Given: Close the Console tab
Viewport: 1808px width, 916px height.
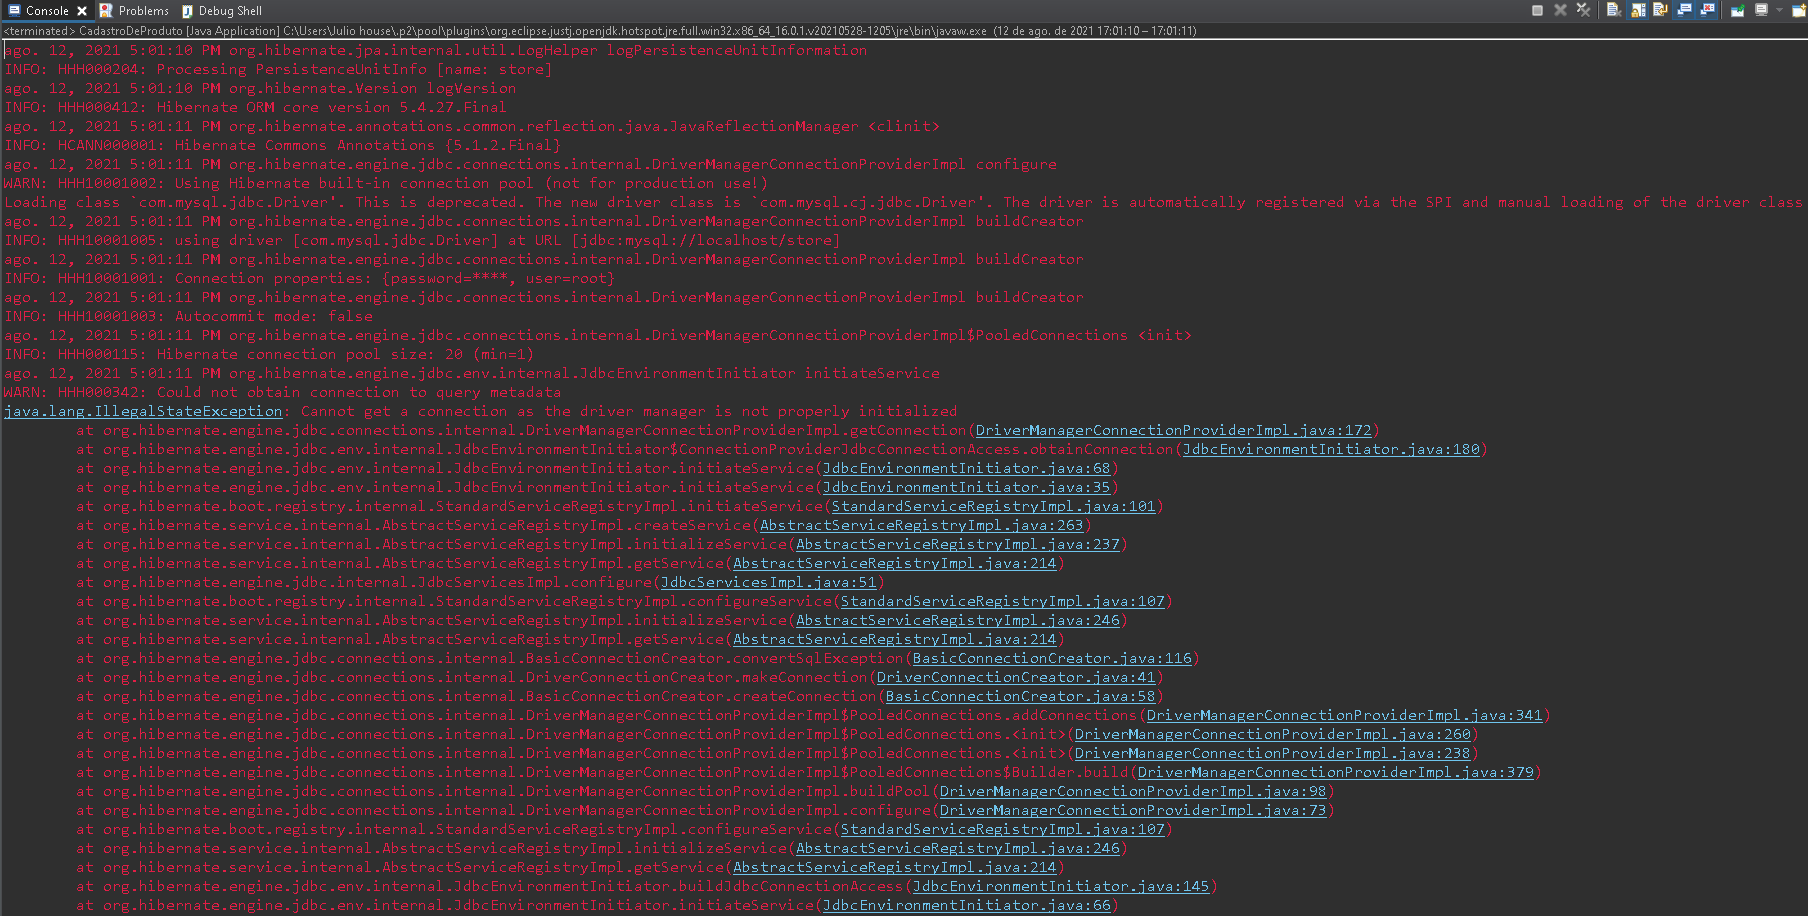Looking at the screenshot, I should point(82,11).
